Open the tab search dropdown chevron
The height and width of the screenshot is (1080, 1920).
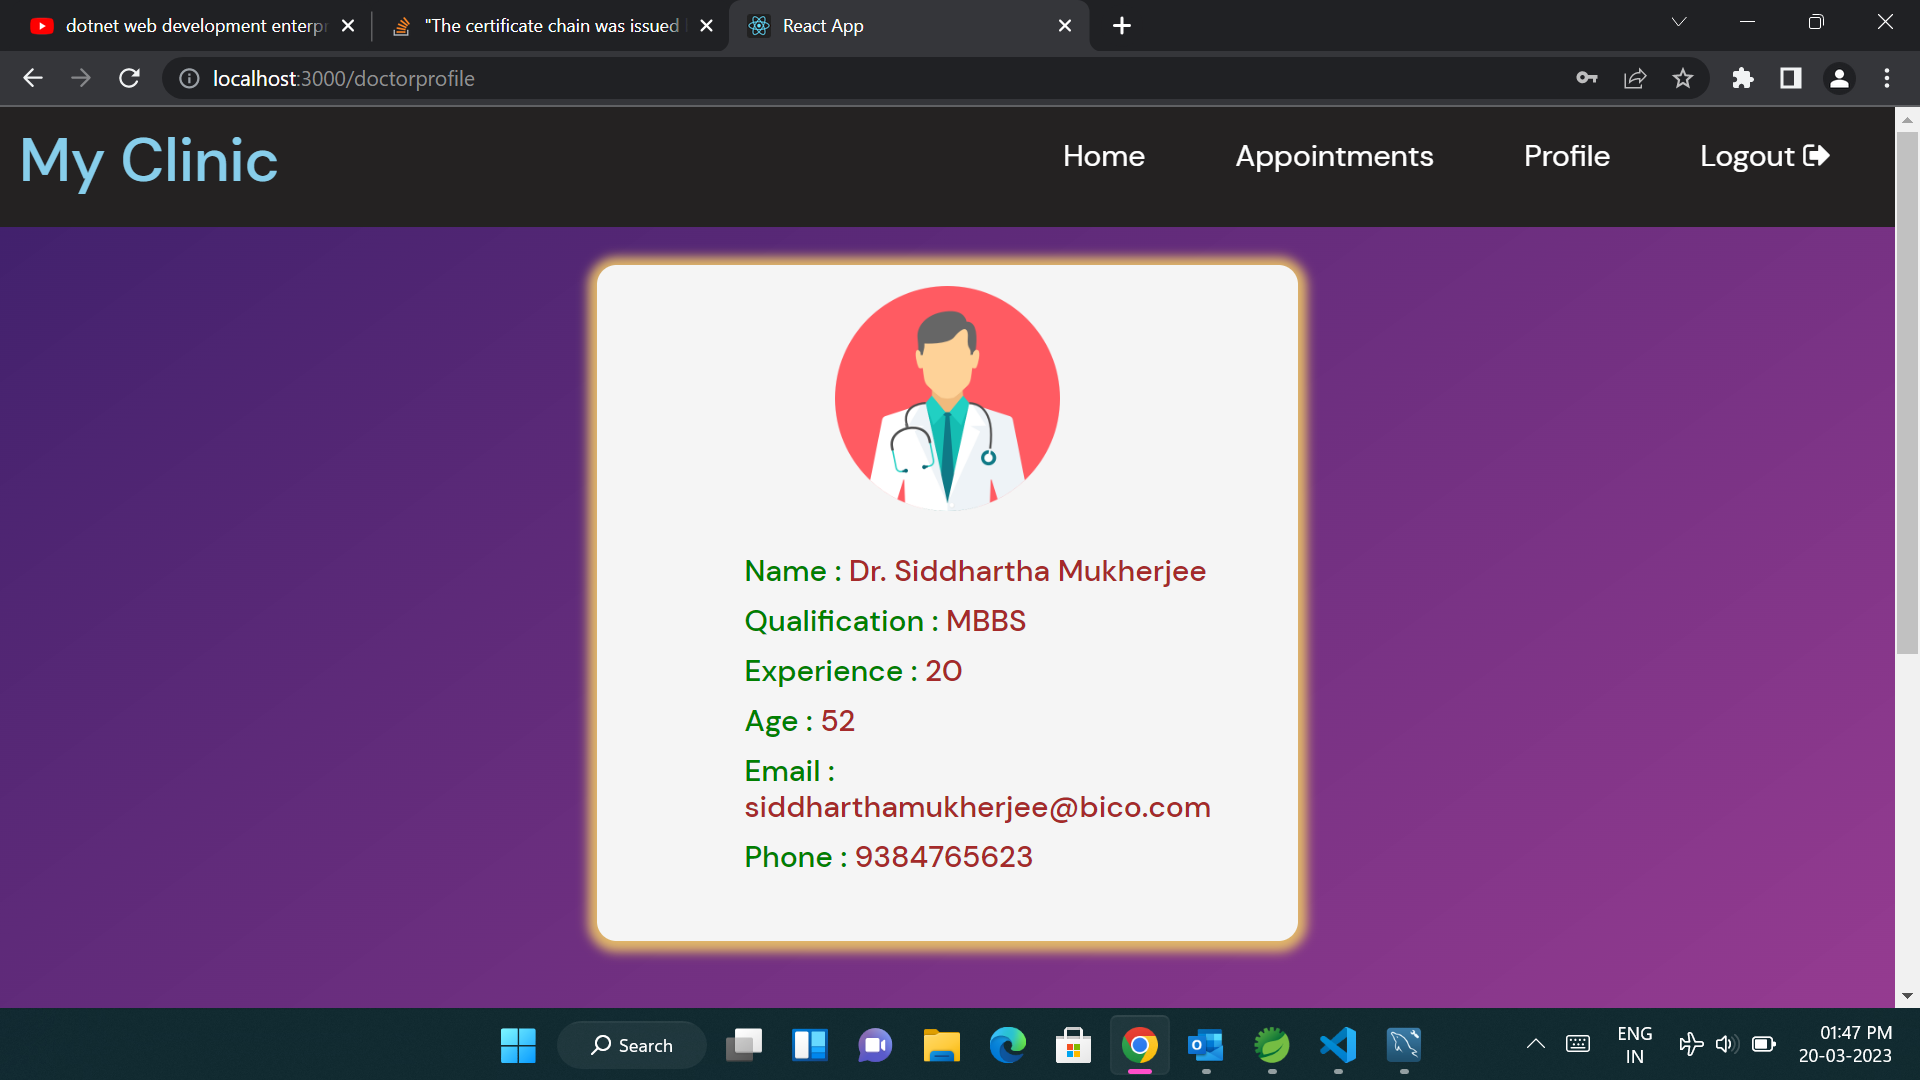click(x=1679, y=22)
